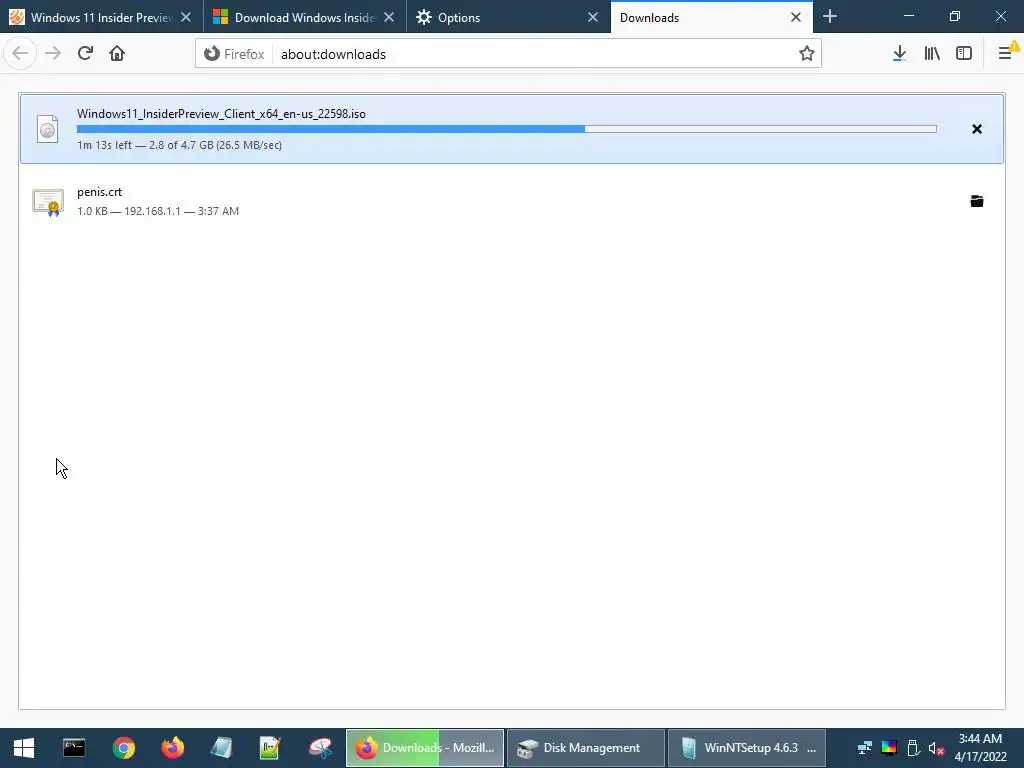
Task: Open the green chart notepad taskbar icon
Action: click(x=270, y=748)
